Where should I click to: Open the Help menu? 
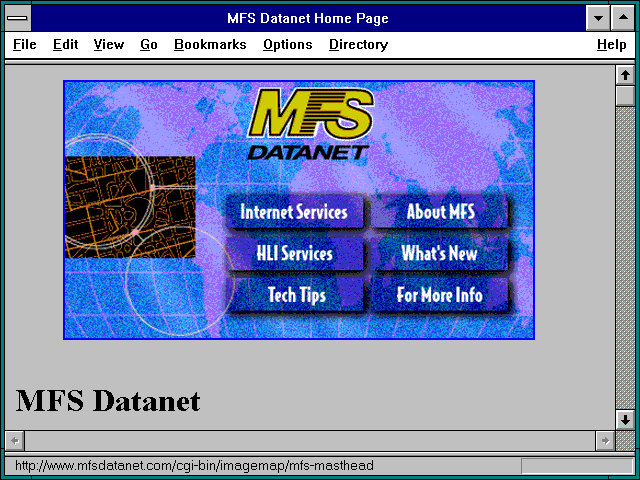[611, 44]
